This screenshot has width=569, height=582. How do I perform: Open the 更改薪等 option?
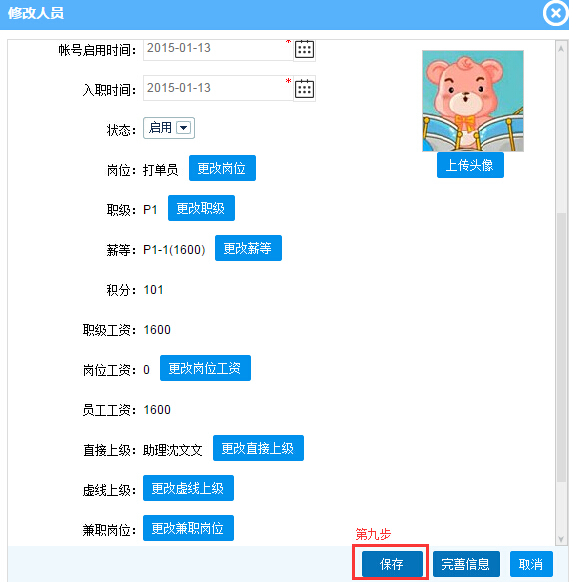248,248
